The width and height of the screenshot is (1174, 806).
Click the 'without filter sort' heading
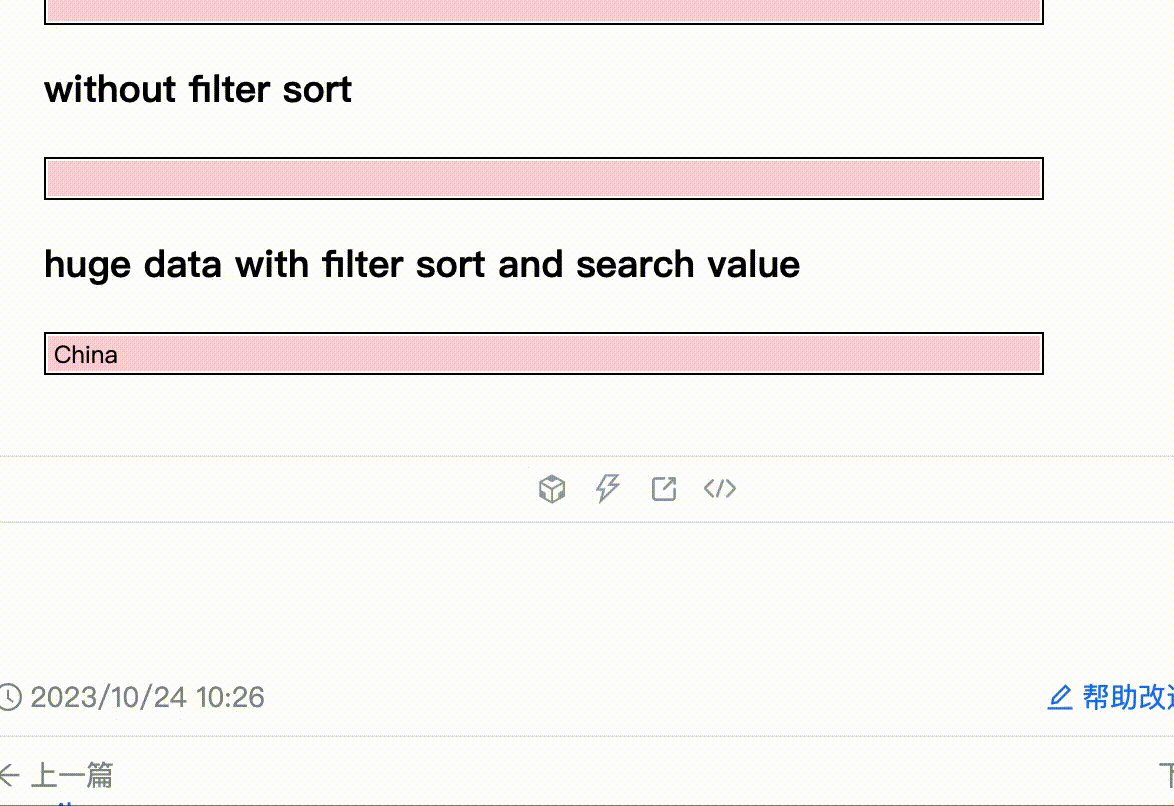198,90
